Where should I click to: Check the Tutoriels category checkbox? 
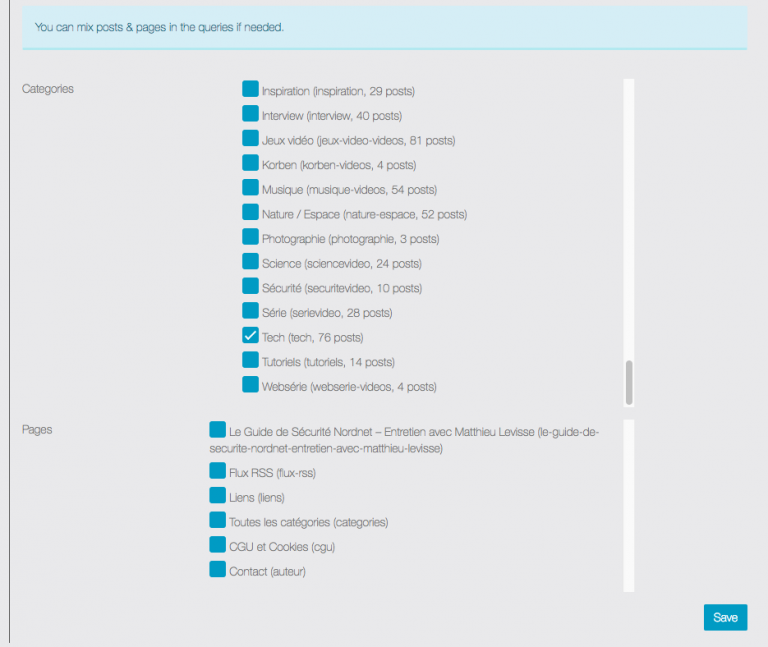click(250, 360)
